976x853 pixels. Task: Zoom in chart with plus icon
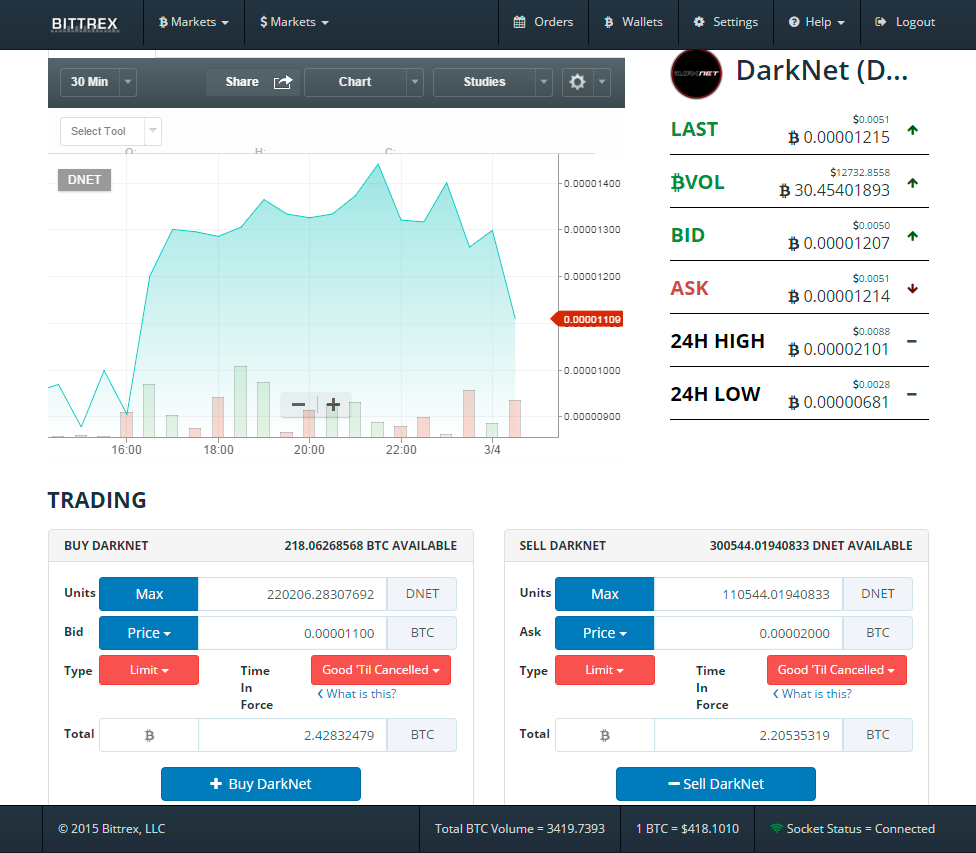pos(334,405)
